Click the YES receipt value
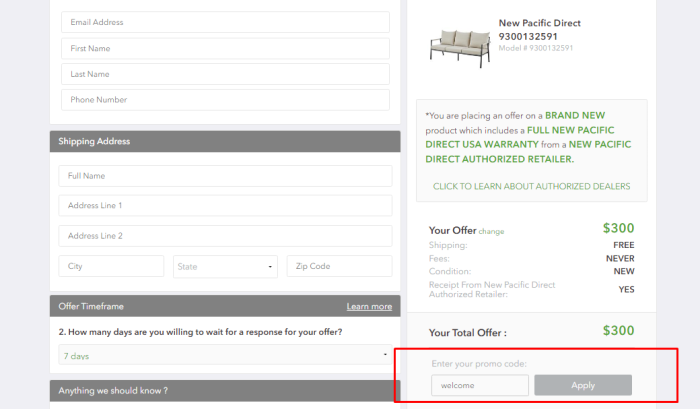Viewport: 700px width, 409px height. tap(626, 289)
